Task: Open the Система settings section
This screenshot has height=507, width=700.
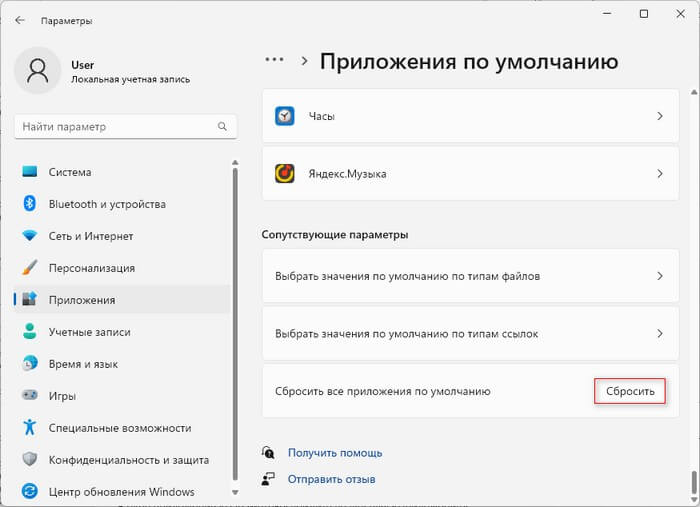Action: point(121,172)
